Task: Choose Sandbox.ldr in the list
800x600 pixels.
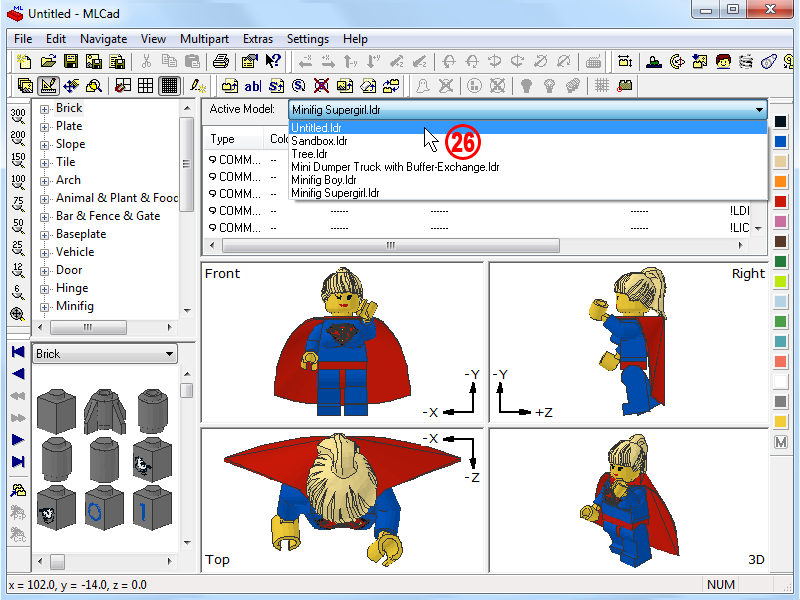Action: [x=528, y=141]
